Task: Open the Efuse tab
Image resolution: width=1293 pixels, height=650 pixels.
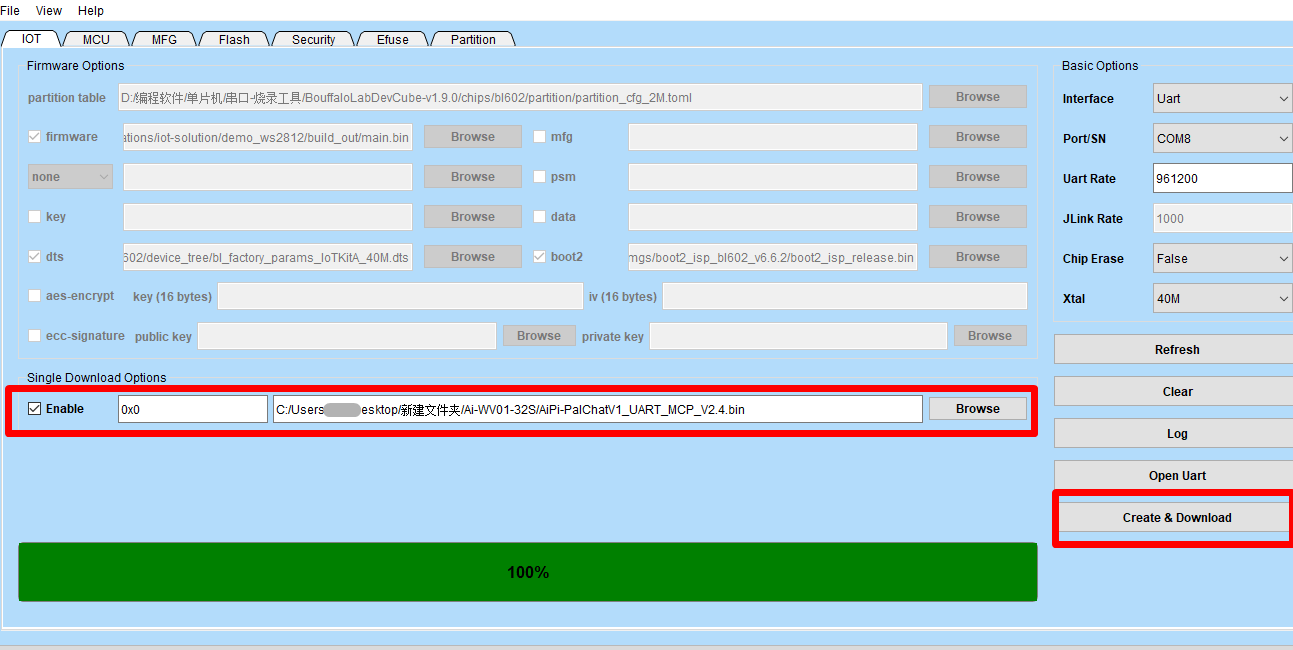Action: (392, 40)
